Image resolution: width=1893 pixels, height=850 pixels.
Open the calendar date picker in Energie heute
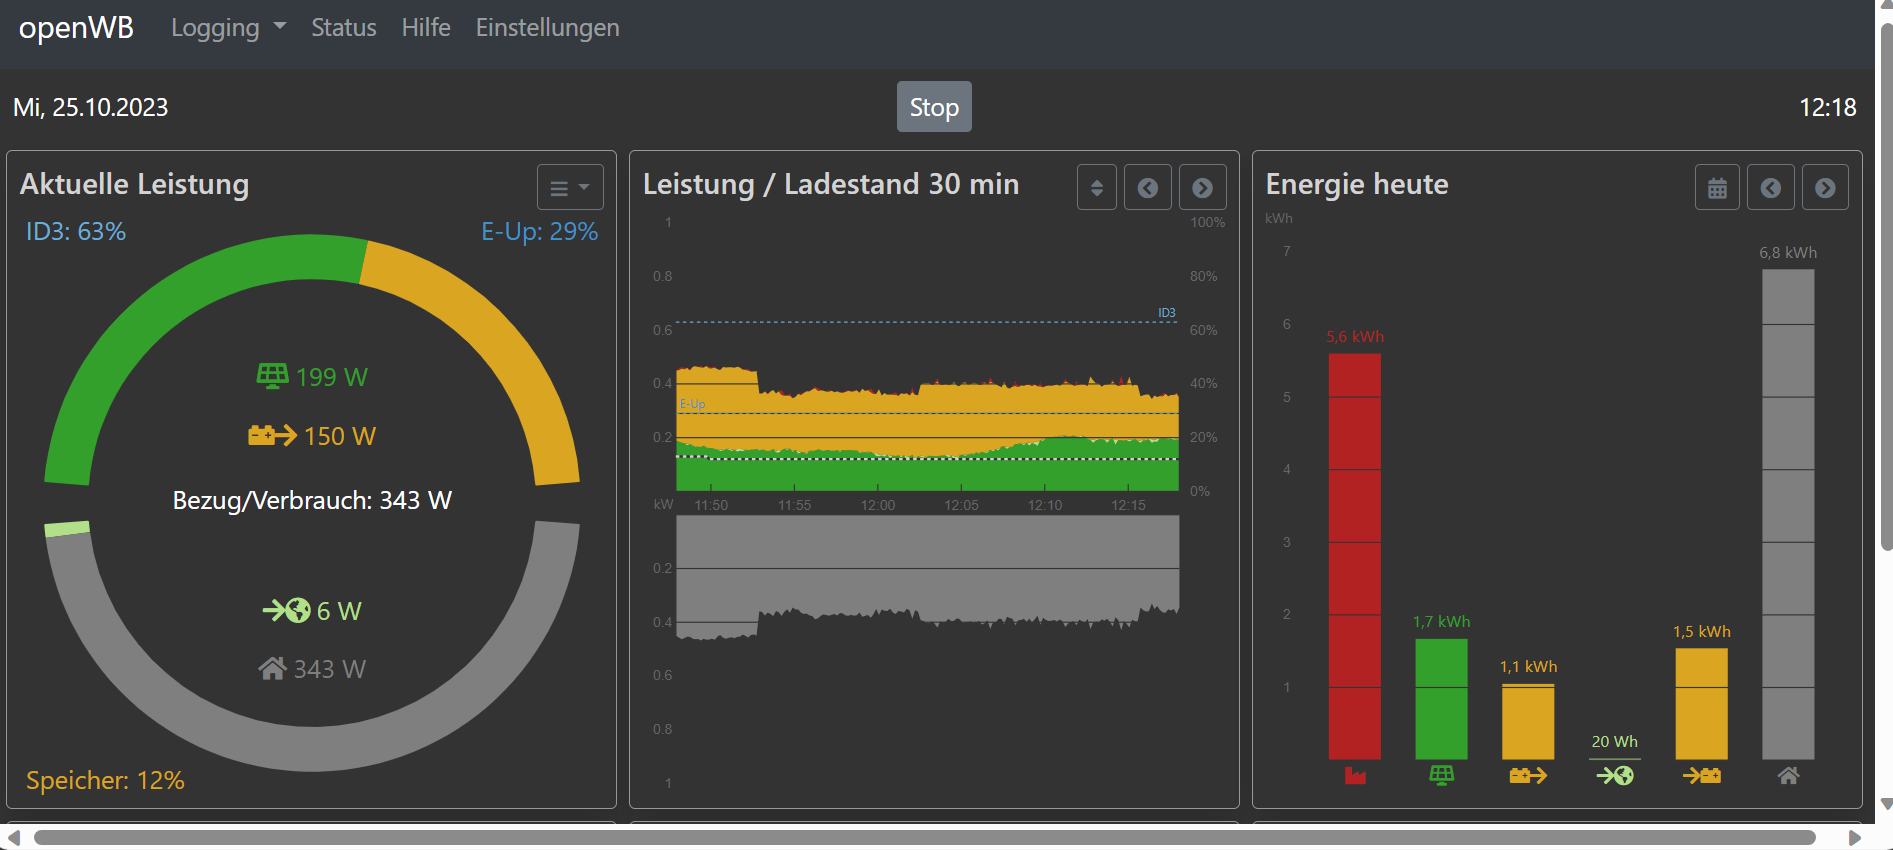point(1717,188)
